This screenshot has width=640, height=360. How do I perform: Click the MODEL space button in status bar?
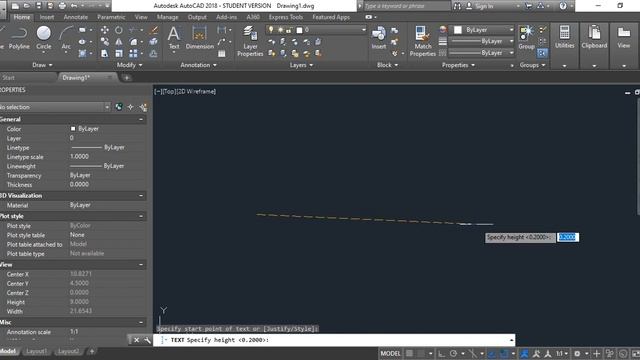click(390, 353)
